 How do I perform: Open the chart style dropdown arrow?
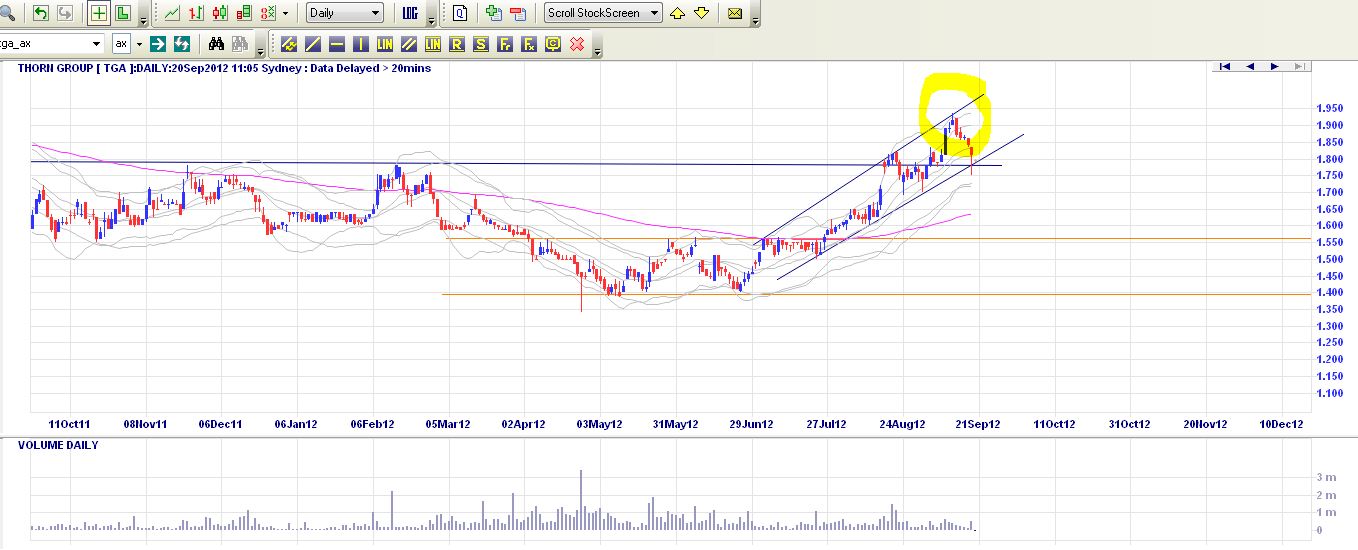click(x=285, y=13)
